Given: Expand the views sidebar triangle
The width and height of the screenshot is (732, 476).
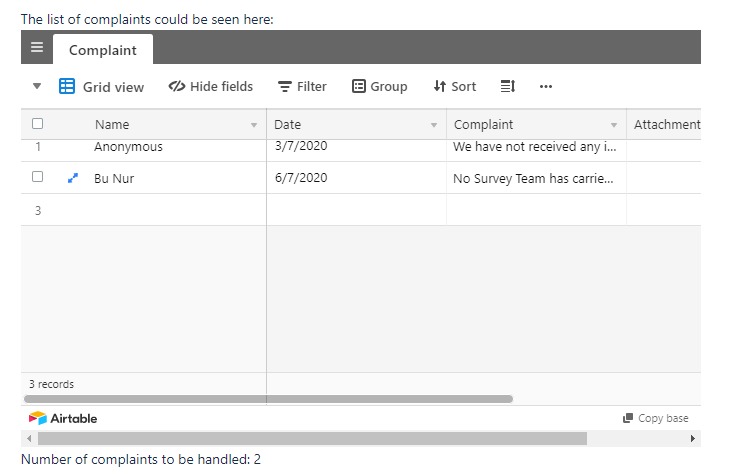Looking at the screenshot, I should (37, 86).
